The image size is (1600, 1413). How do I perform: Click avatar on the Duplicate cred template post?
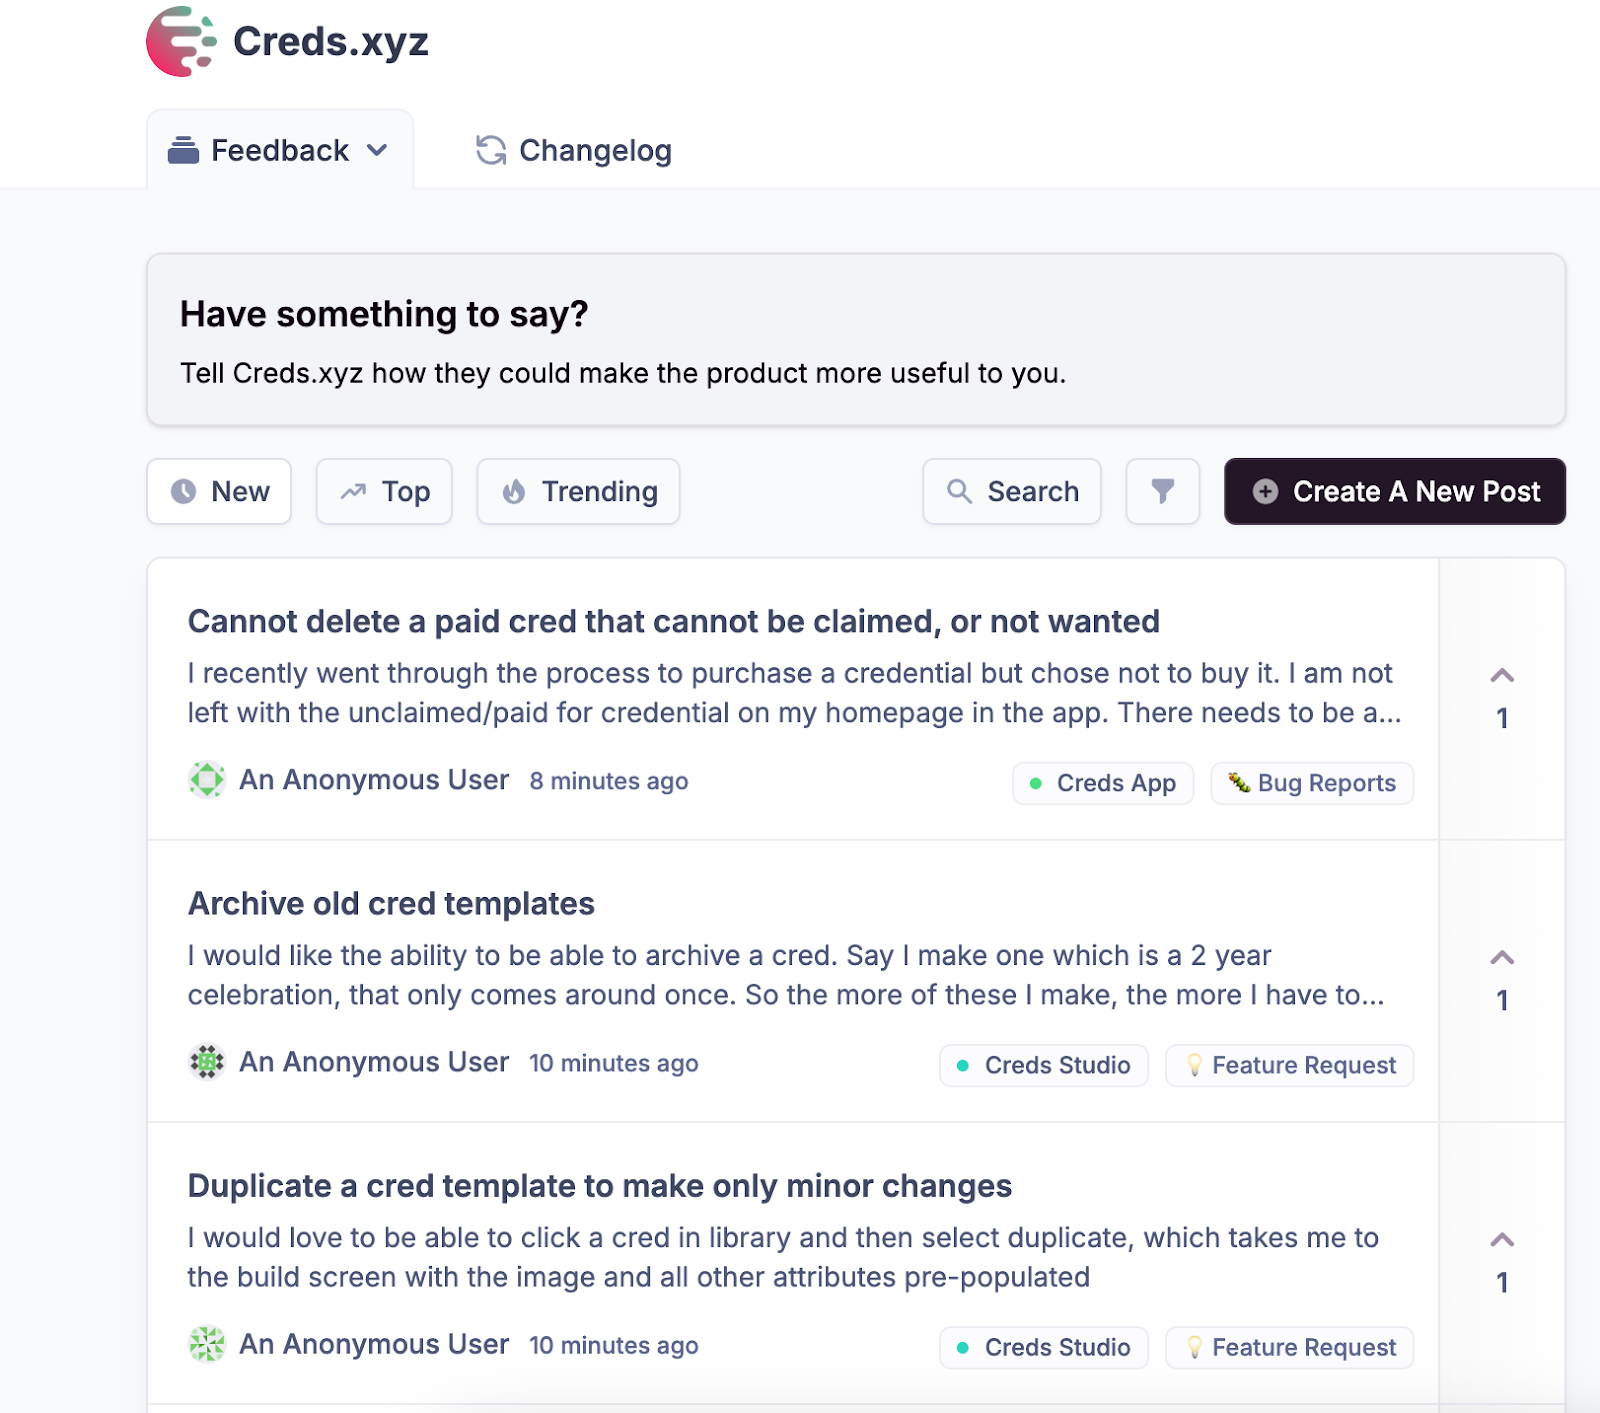coord(207,1344)
